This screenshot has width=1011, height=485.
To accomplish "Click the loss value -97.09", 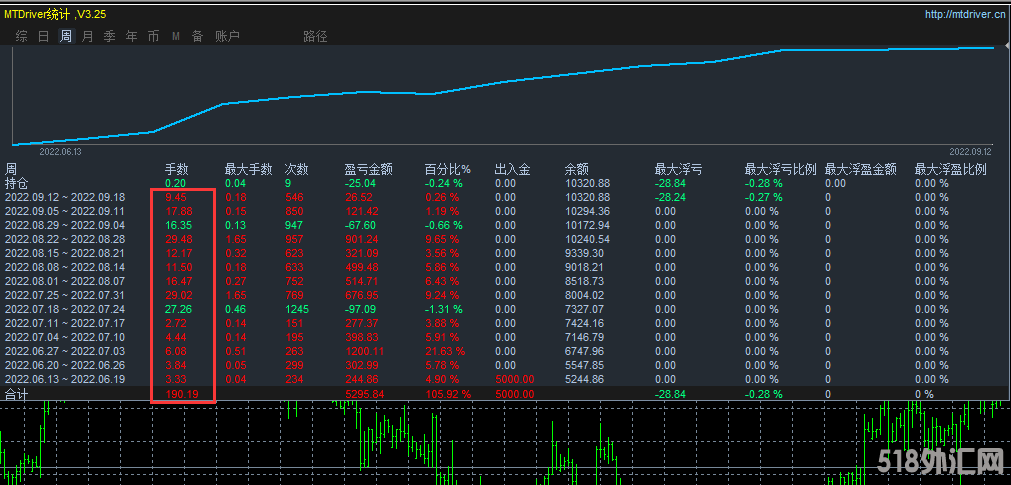I will pyautogui.click(x=361, y=309).
